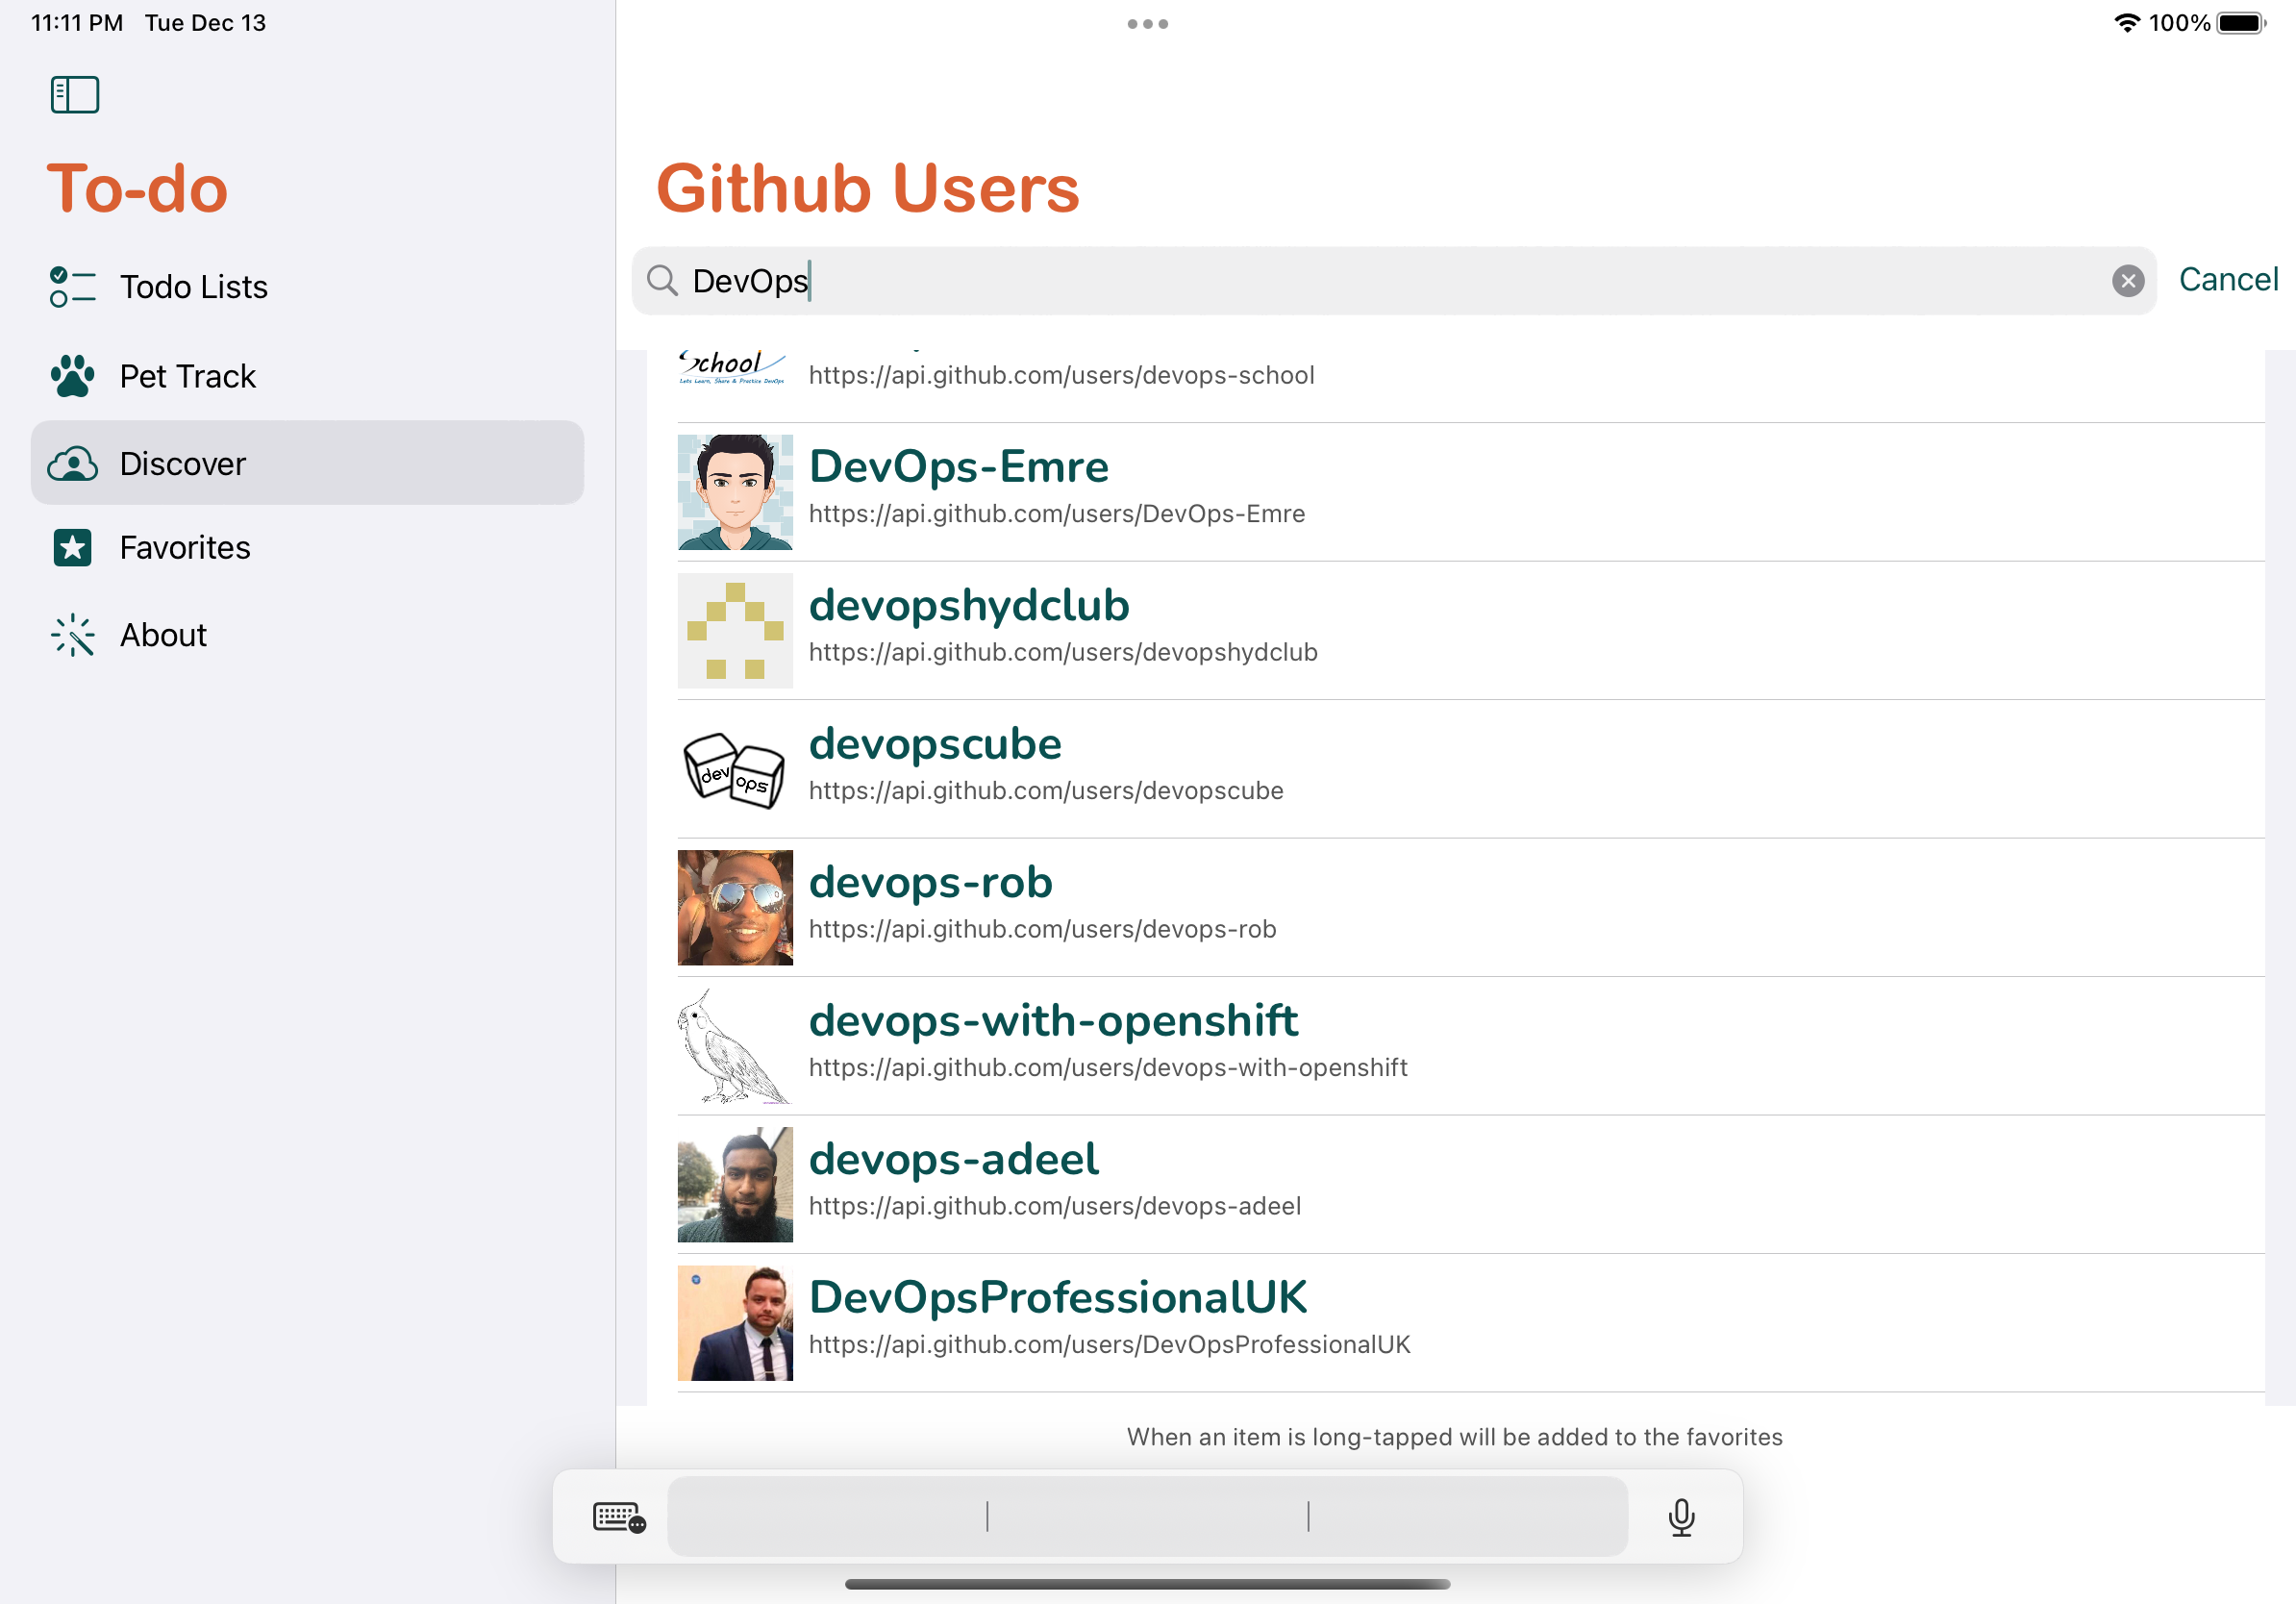
Task: Clear the DevOps search input field
Action: tap(2131, 279)
